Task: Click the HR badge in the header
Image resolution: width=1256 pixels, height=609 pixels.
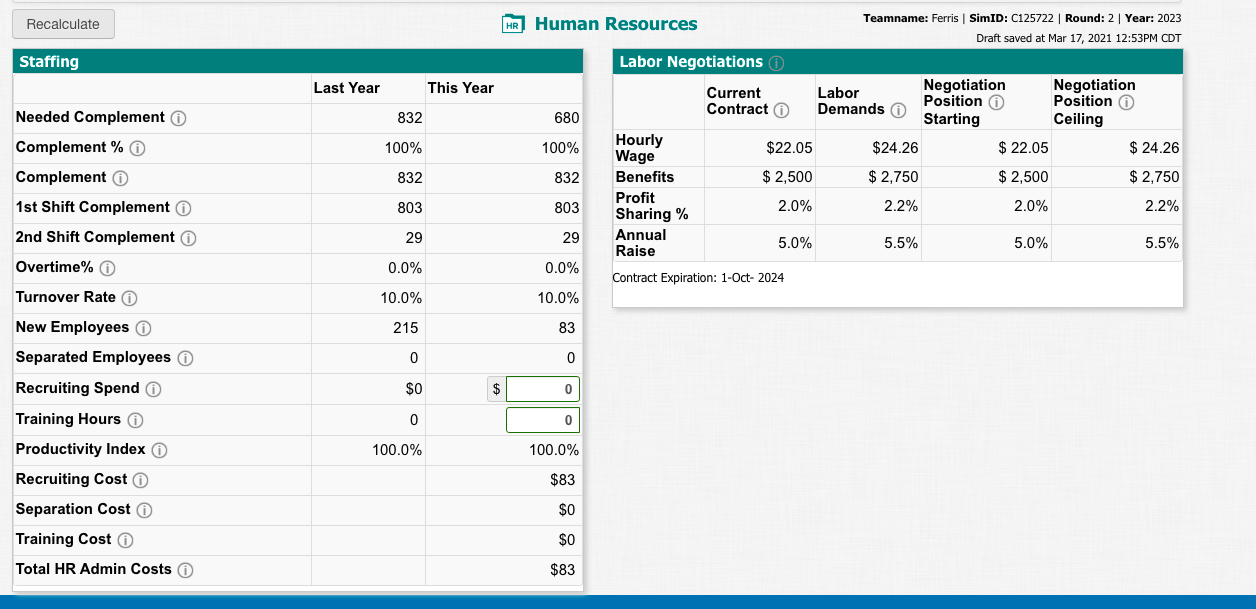Action: [511, 23]
